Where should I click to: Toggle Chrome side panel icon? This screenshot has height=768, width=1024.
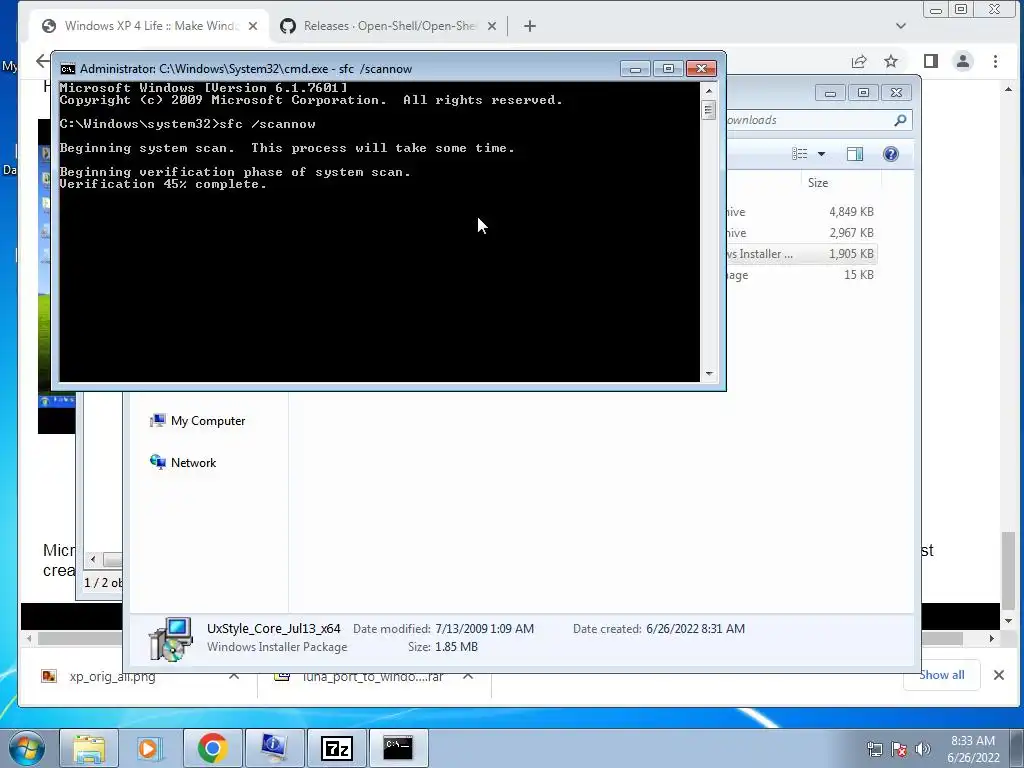pos(931,61)
